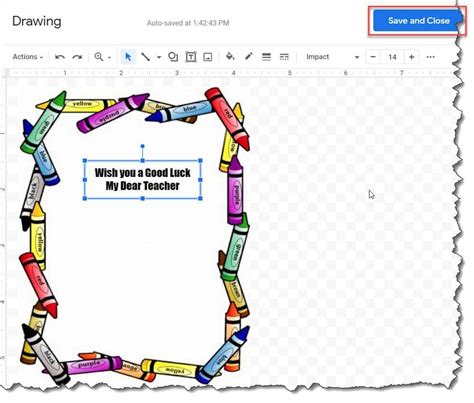474x403 pixels.
Task: Open the border dash option
Action: click(x=284, y=57)
